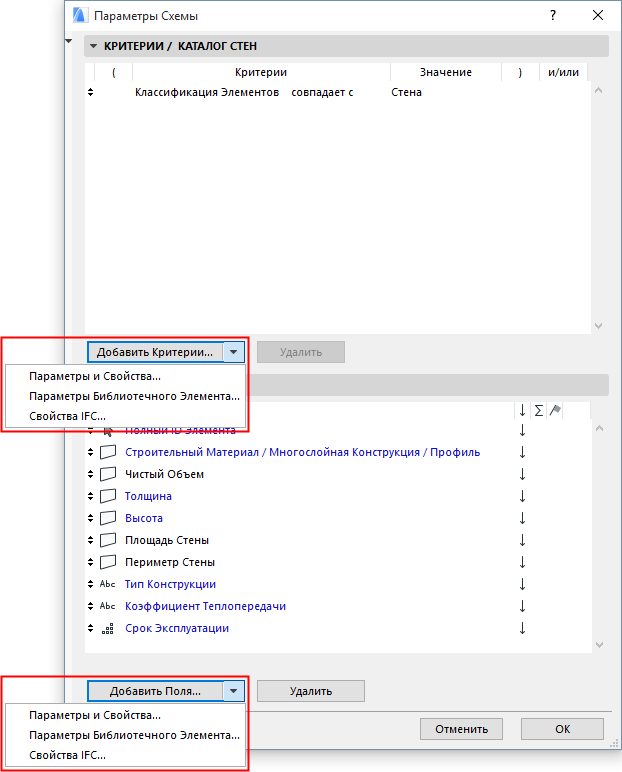Choose Свойства IFC under Добавить Поля
Viewport: 622px width, 772px height.
pyautogui.click(x=125, y=755)
